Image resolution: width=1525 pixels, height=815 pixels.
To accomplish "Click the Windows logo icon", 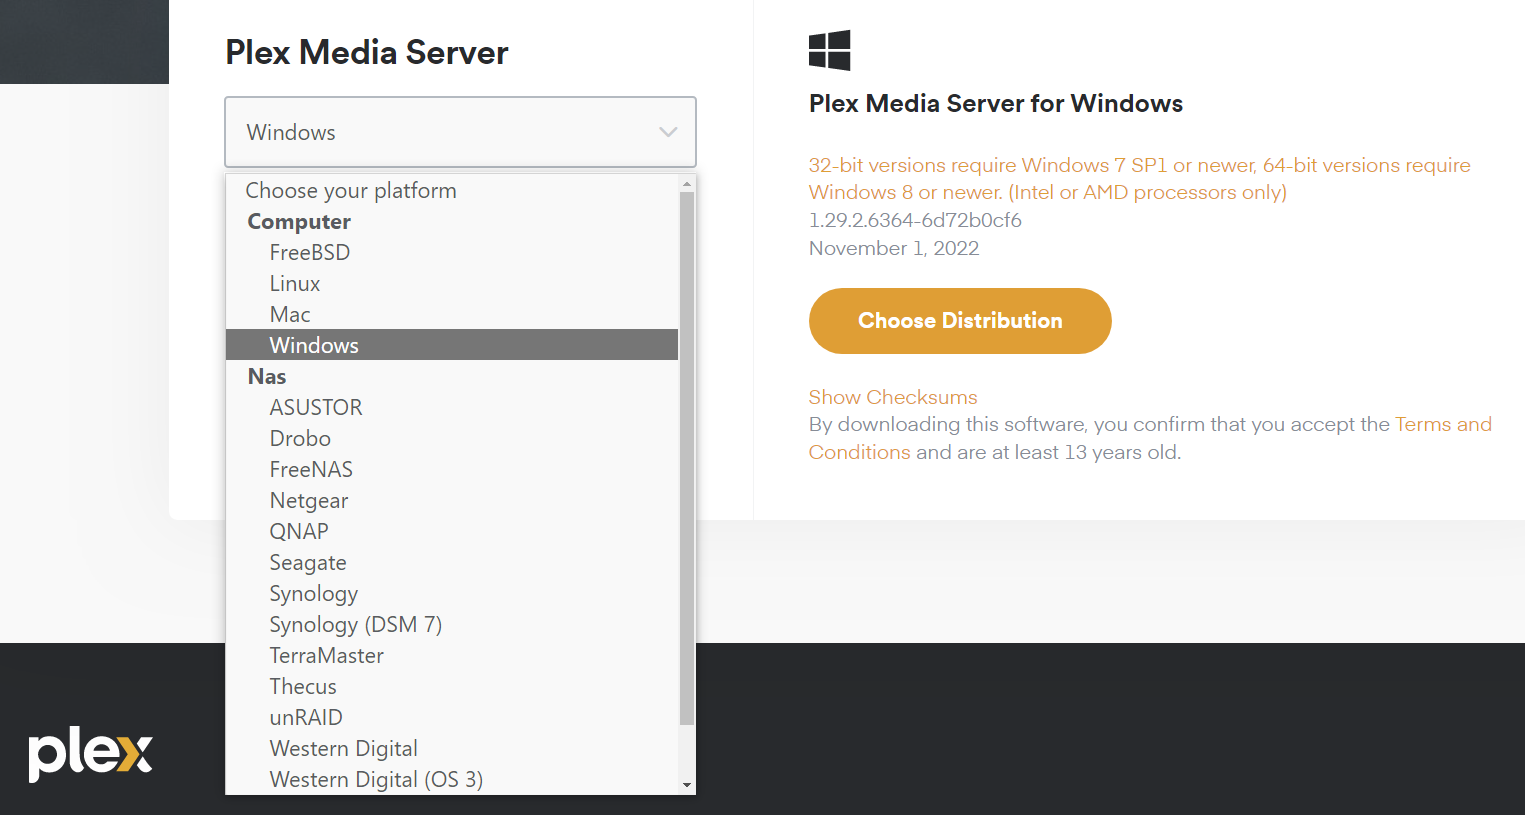I will pyautogui.click(x=829, y=50).
